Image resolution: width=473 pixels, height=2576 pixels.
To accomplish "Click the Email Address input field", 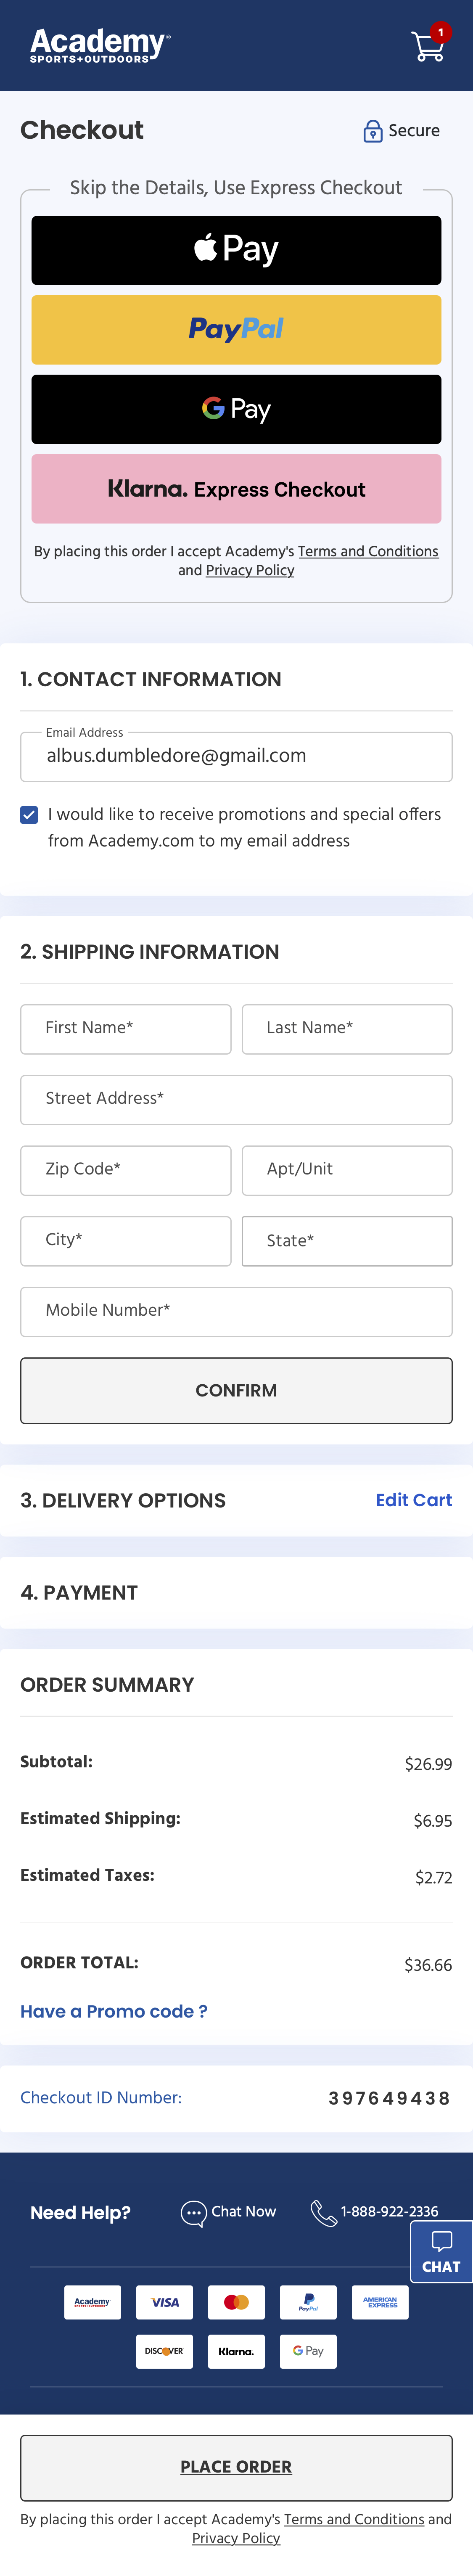I will tap(236, 756).
